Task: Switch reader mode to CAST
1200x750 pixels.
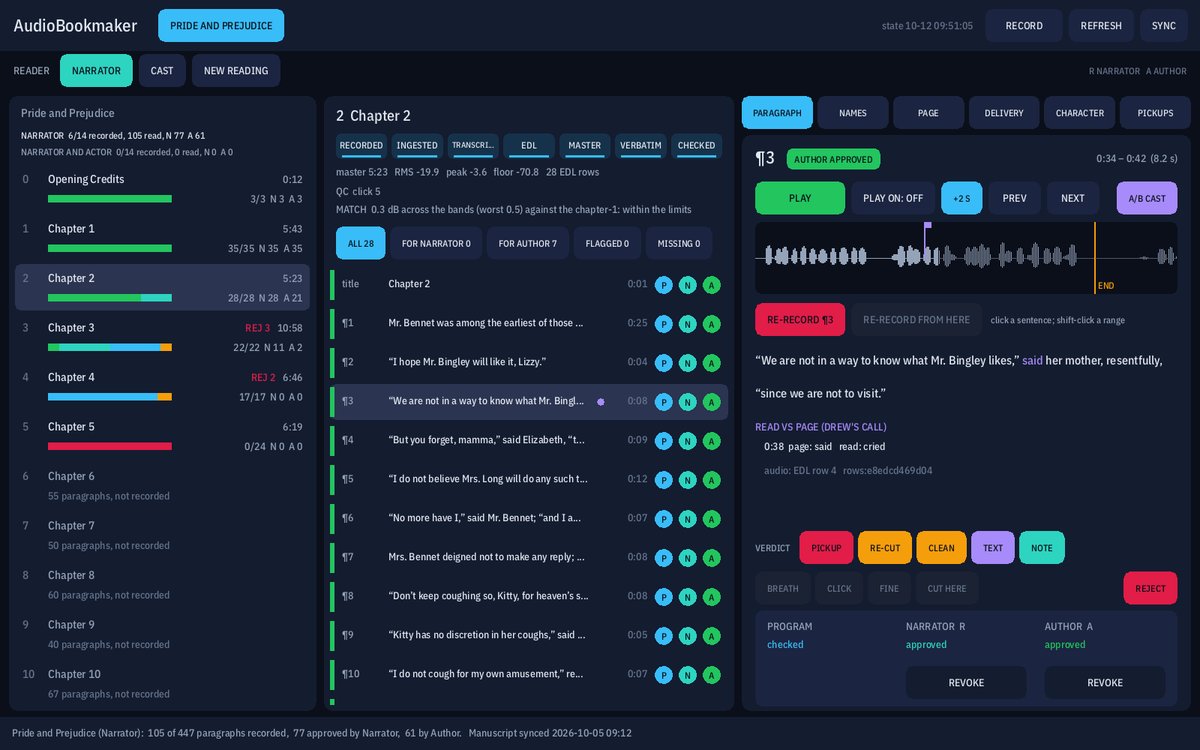Action: pyautogui.click(x=162, y=71)
